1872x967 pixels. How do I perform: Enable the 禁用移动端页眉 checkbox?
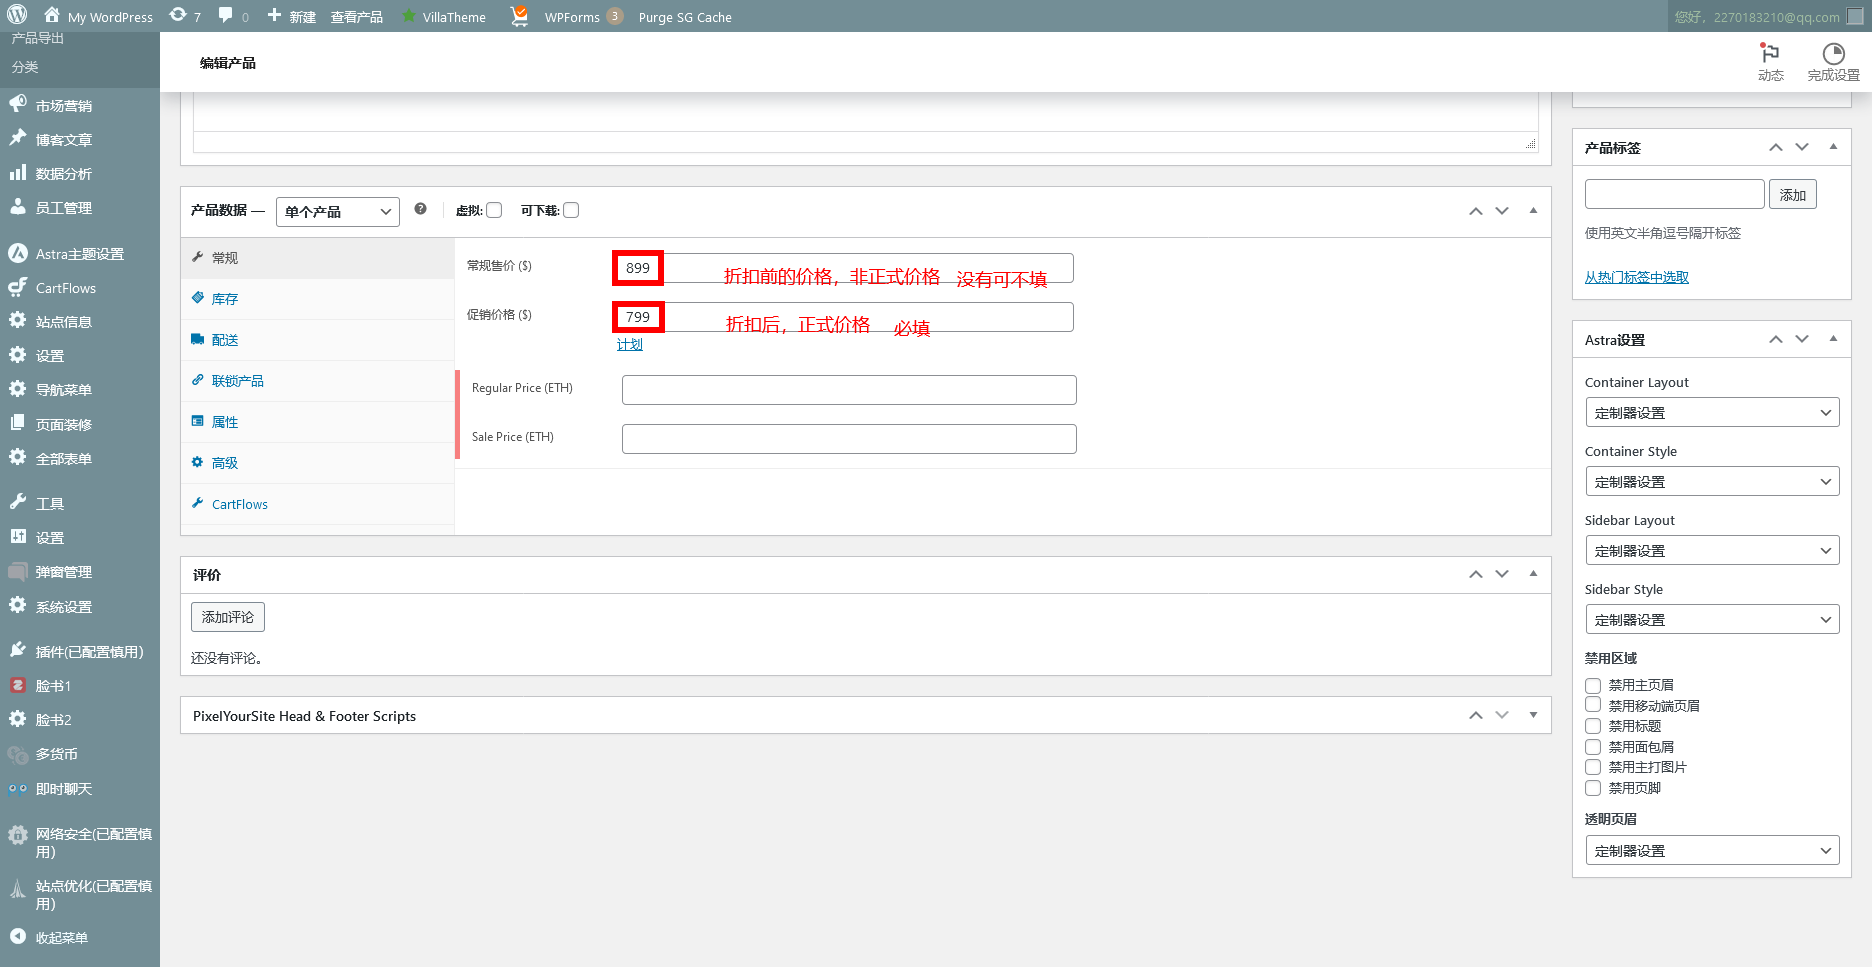(1593, 705)
